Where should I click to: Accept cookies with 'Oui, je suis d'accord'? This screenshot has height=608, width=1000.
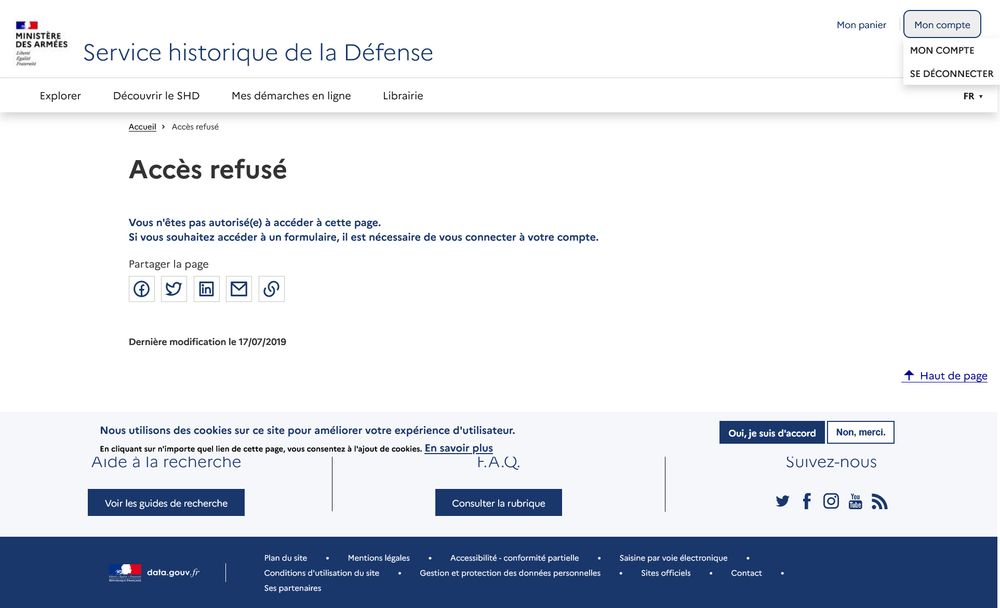click(772, 432)
